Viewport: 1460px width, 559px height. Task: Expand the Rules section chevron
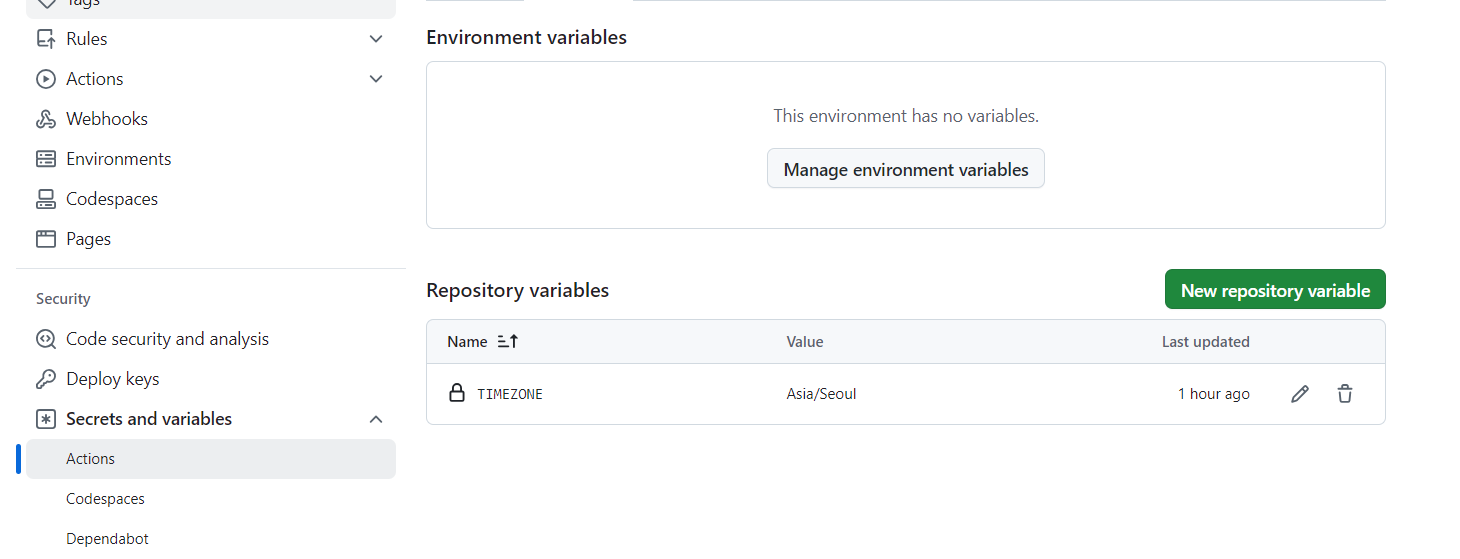[x=376, y=39]
